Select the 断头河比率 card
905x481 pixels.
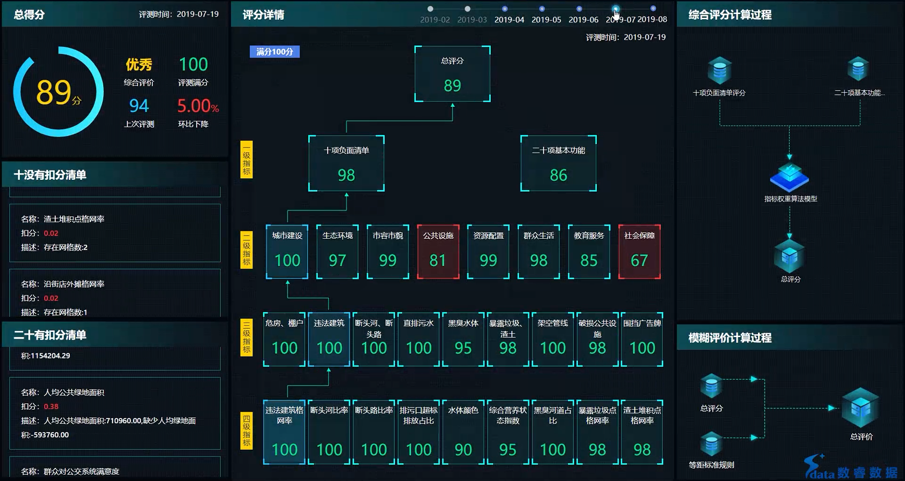coord(329,432)
